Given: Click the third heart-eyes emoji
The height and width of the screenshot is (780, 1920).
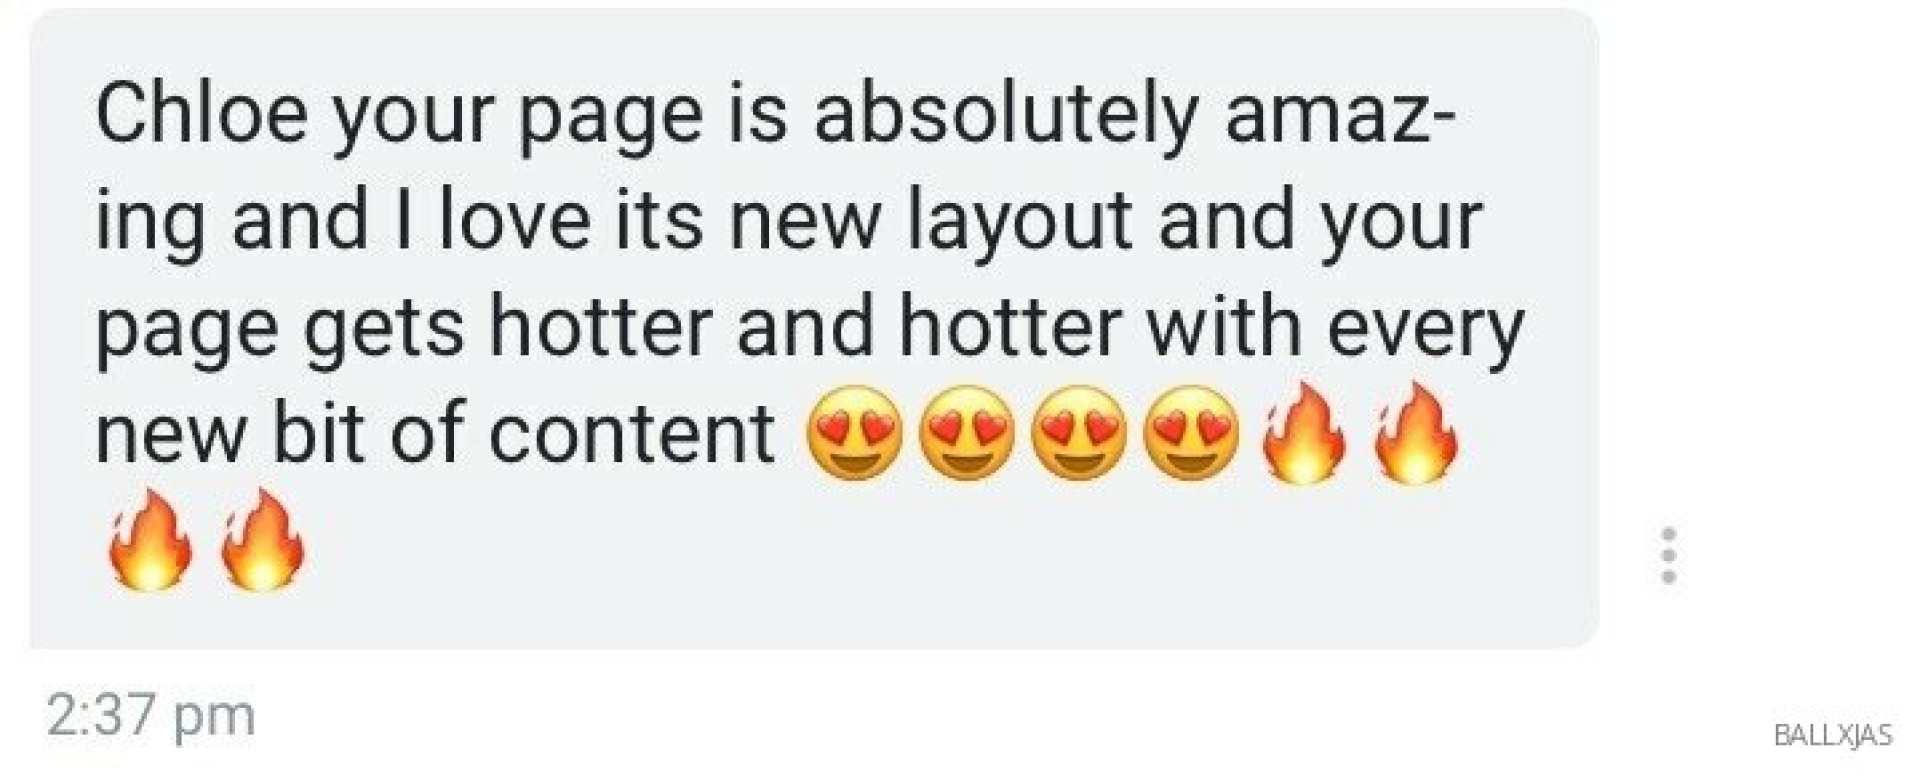Looking at the screenshot, I should (x=1079, y=433).
